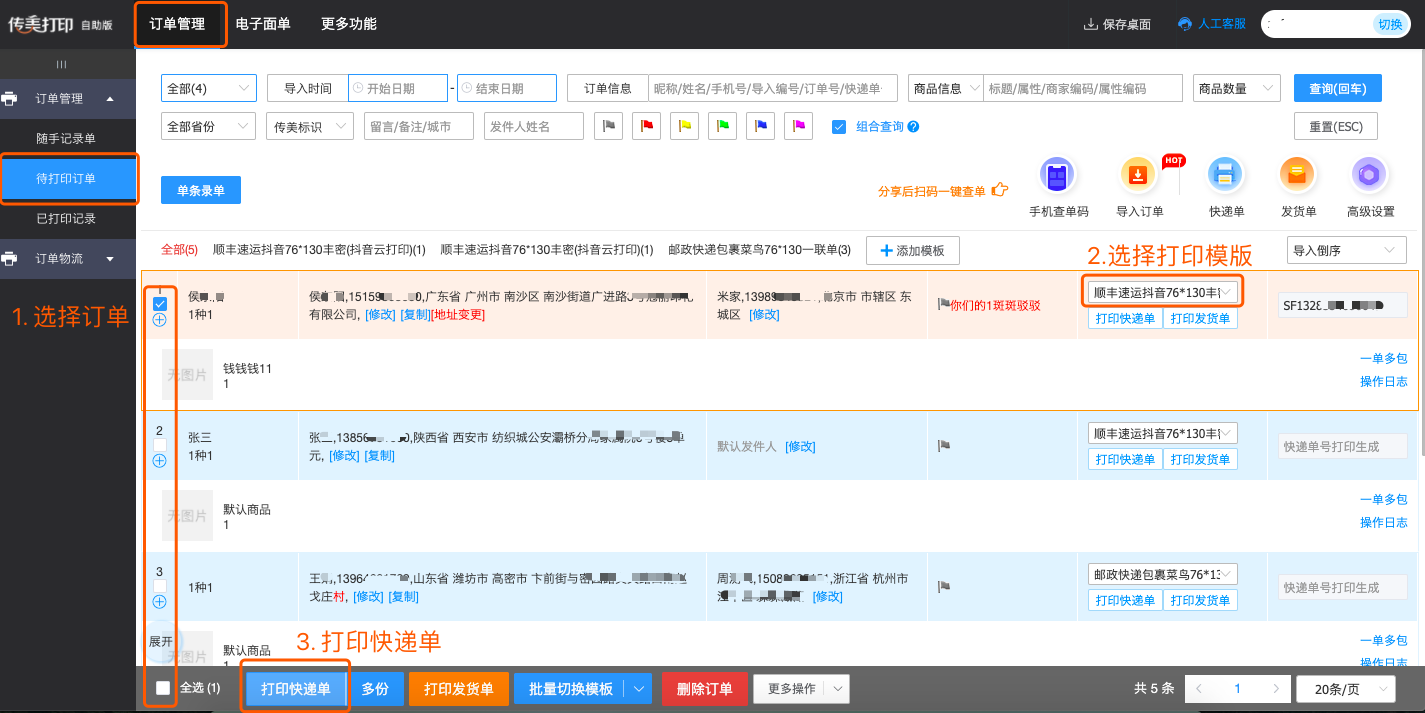Uncheck the first order's checkbox
Screen dimensions: 1425x713
(160, 303)
